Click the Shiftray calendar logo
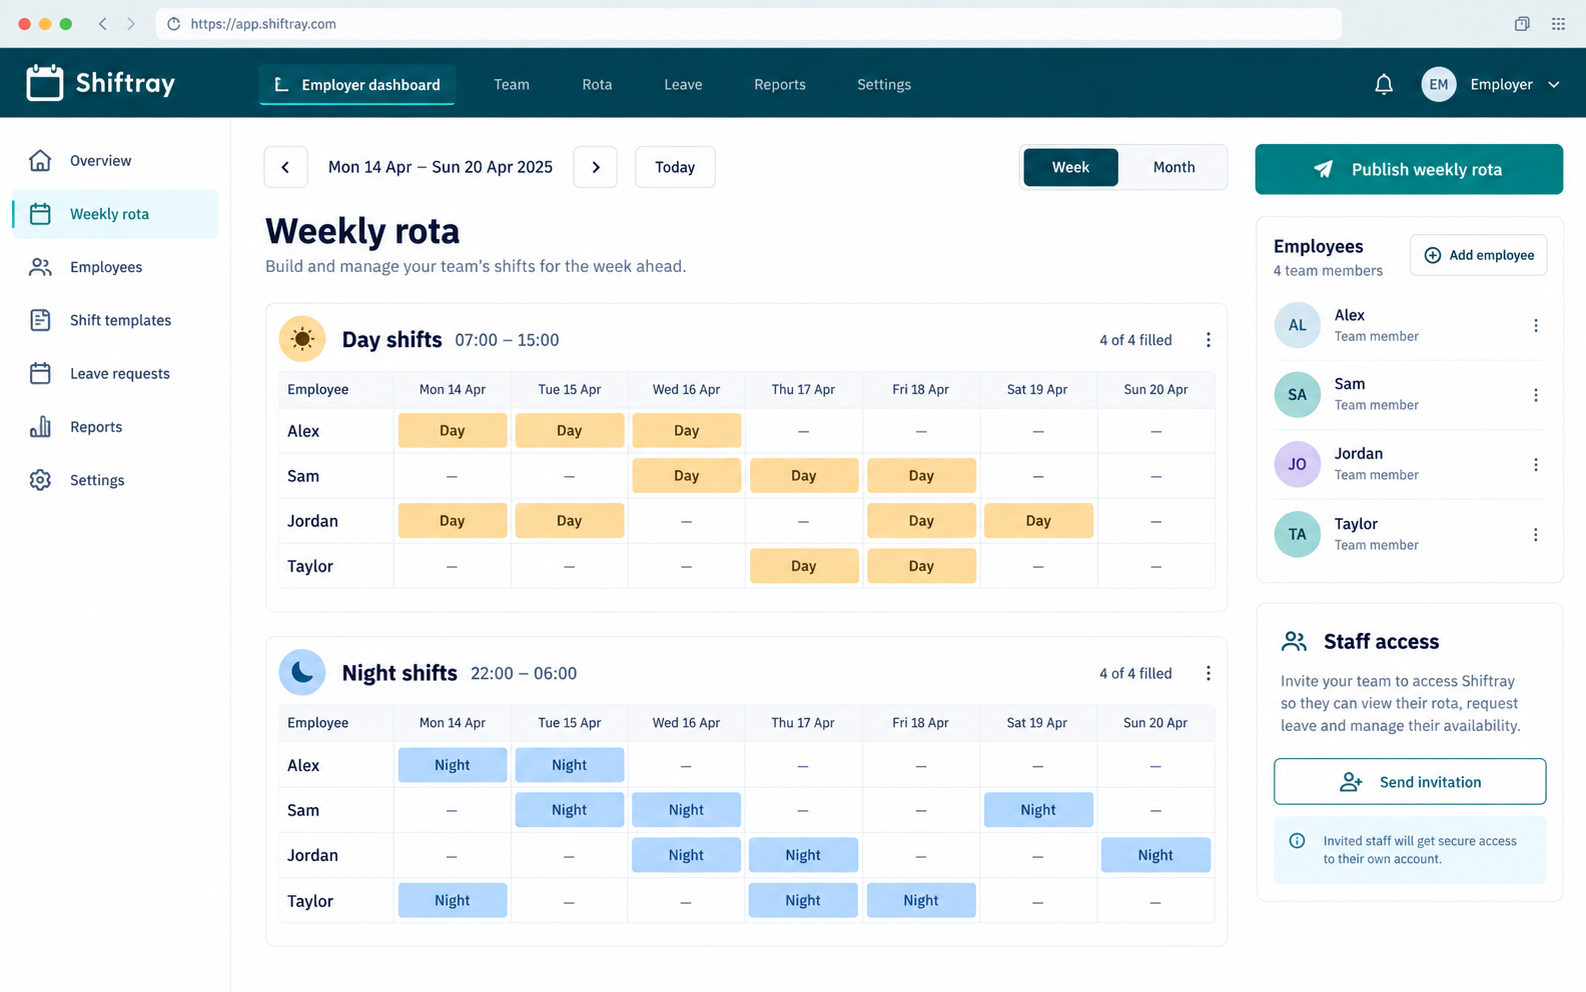Viewport: 1586px width, 992px height. (44, 83)
